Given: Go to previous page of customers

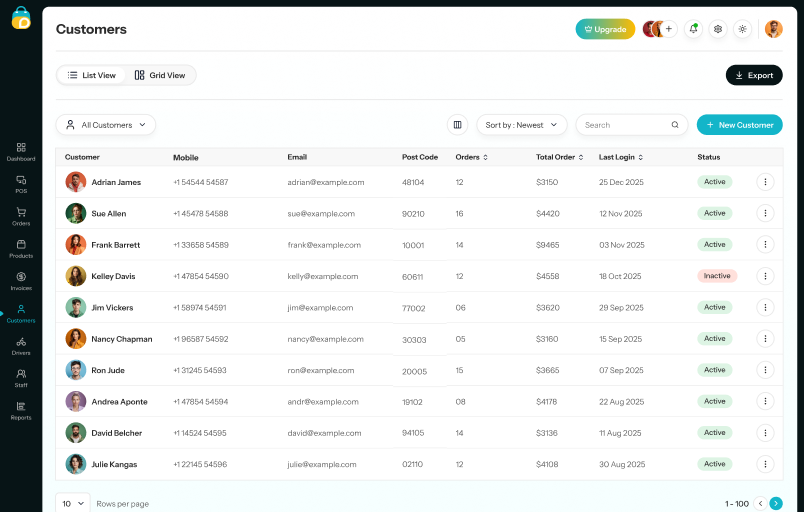Looking at the screenshot, I should coord(760,503).
